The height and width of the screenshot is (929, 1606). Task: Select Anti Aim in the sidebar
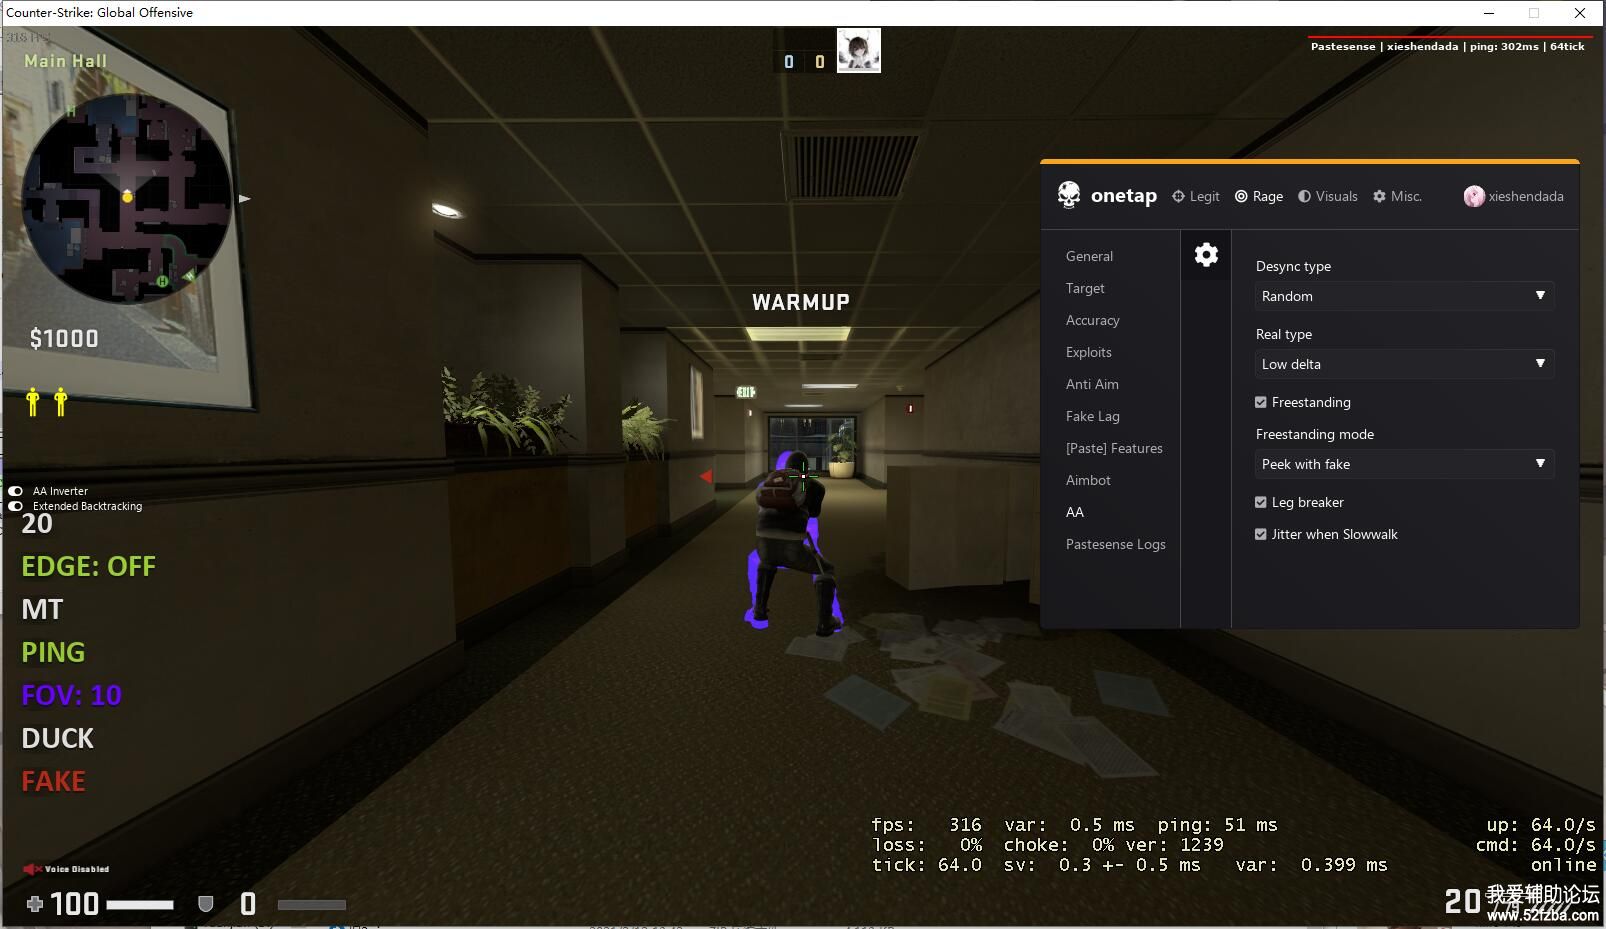point(1092,384)
